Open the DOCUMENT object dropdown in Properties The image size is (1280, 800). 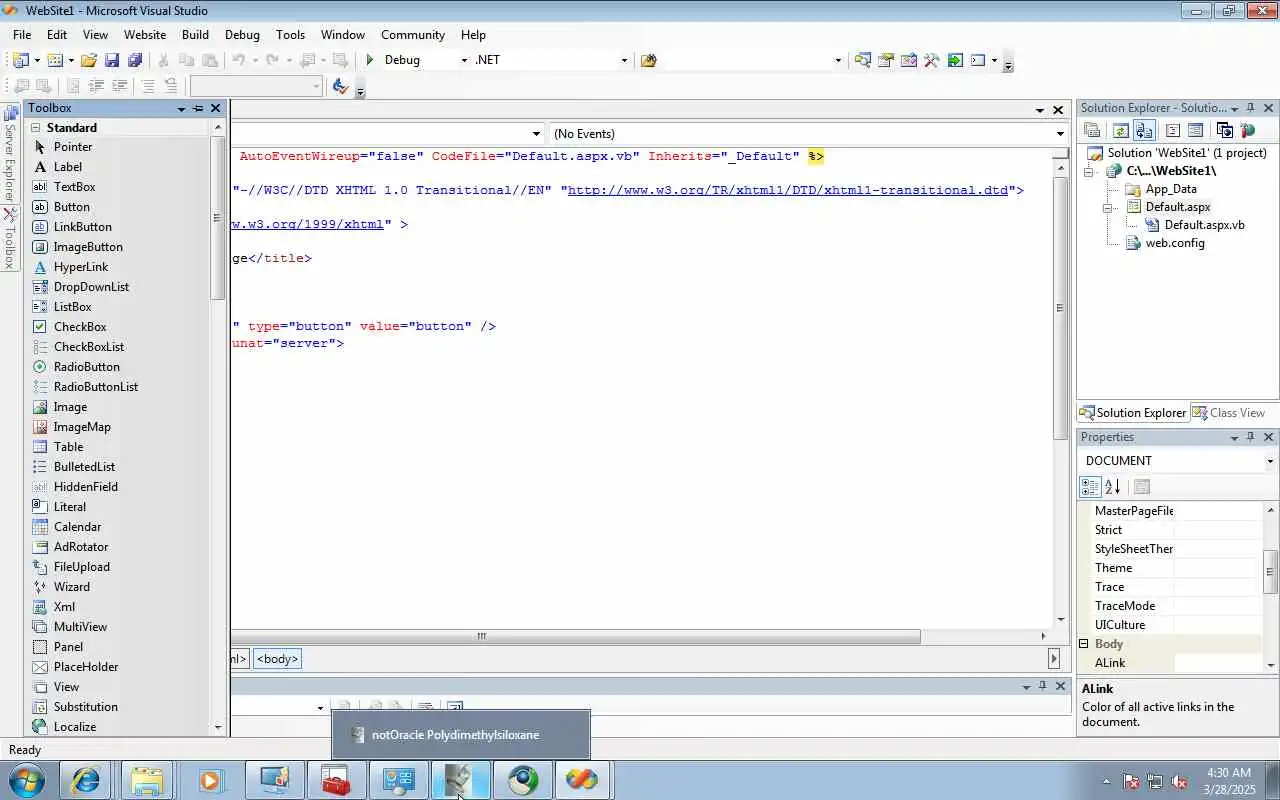(1269, 461)
